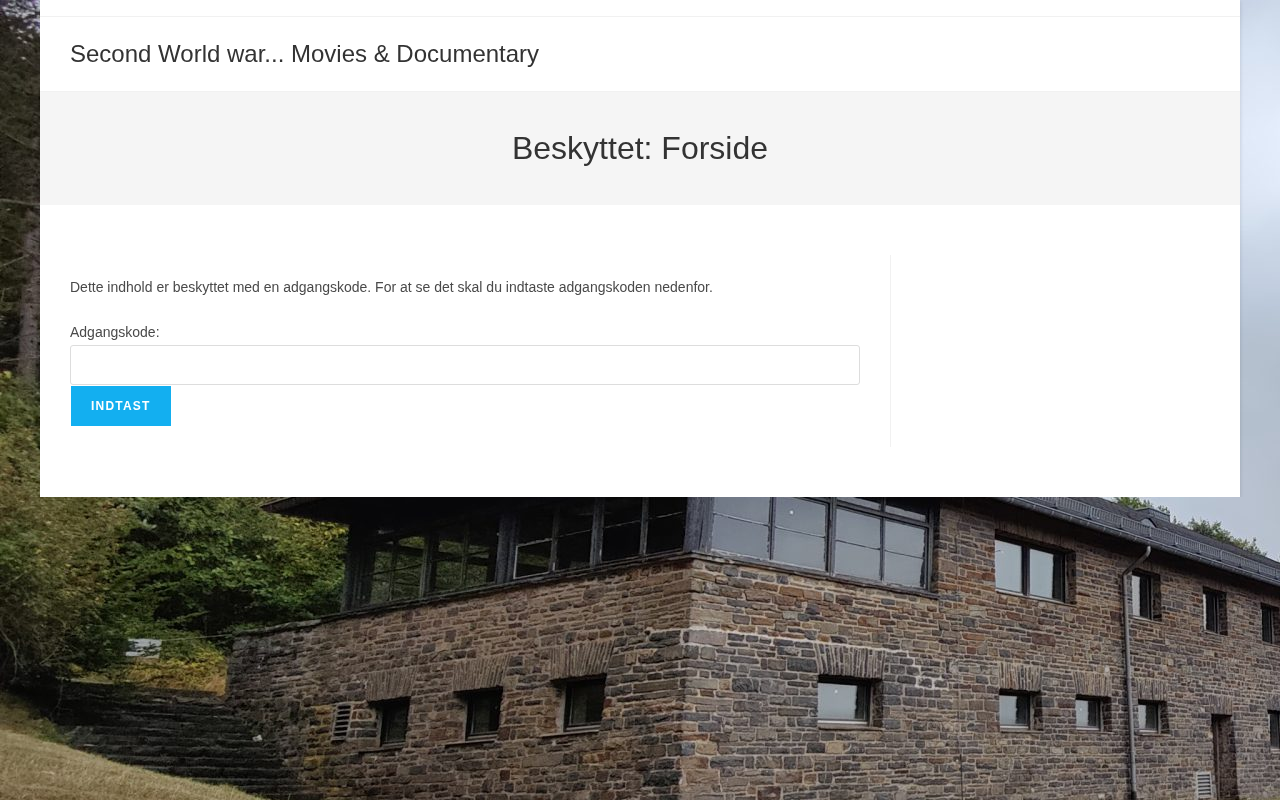Click the Beskyttet: Forside page heading
The width and height of the screenshot is (1280, 800).
click(x=640, y=148)
